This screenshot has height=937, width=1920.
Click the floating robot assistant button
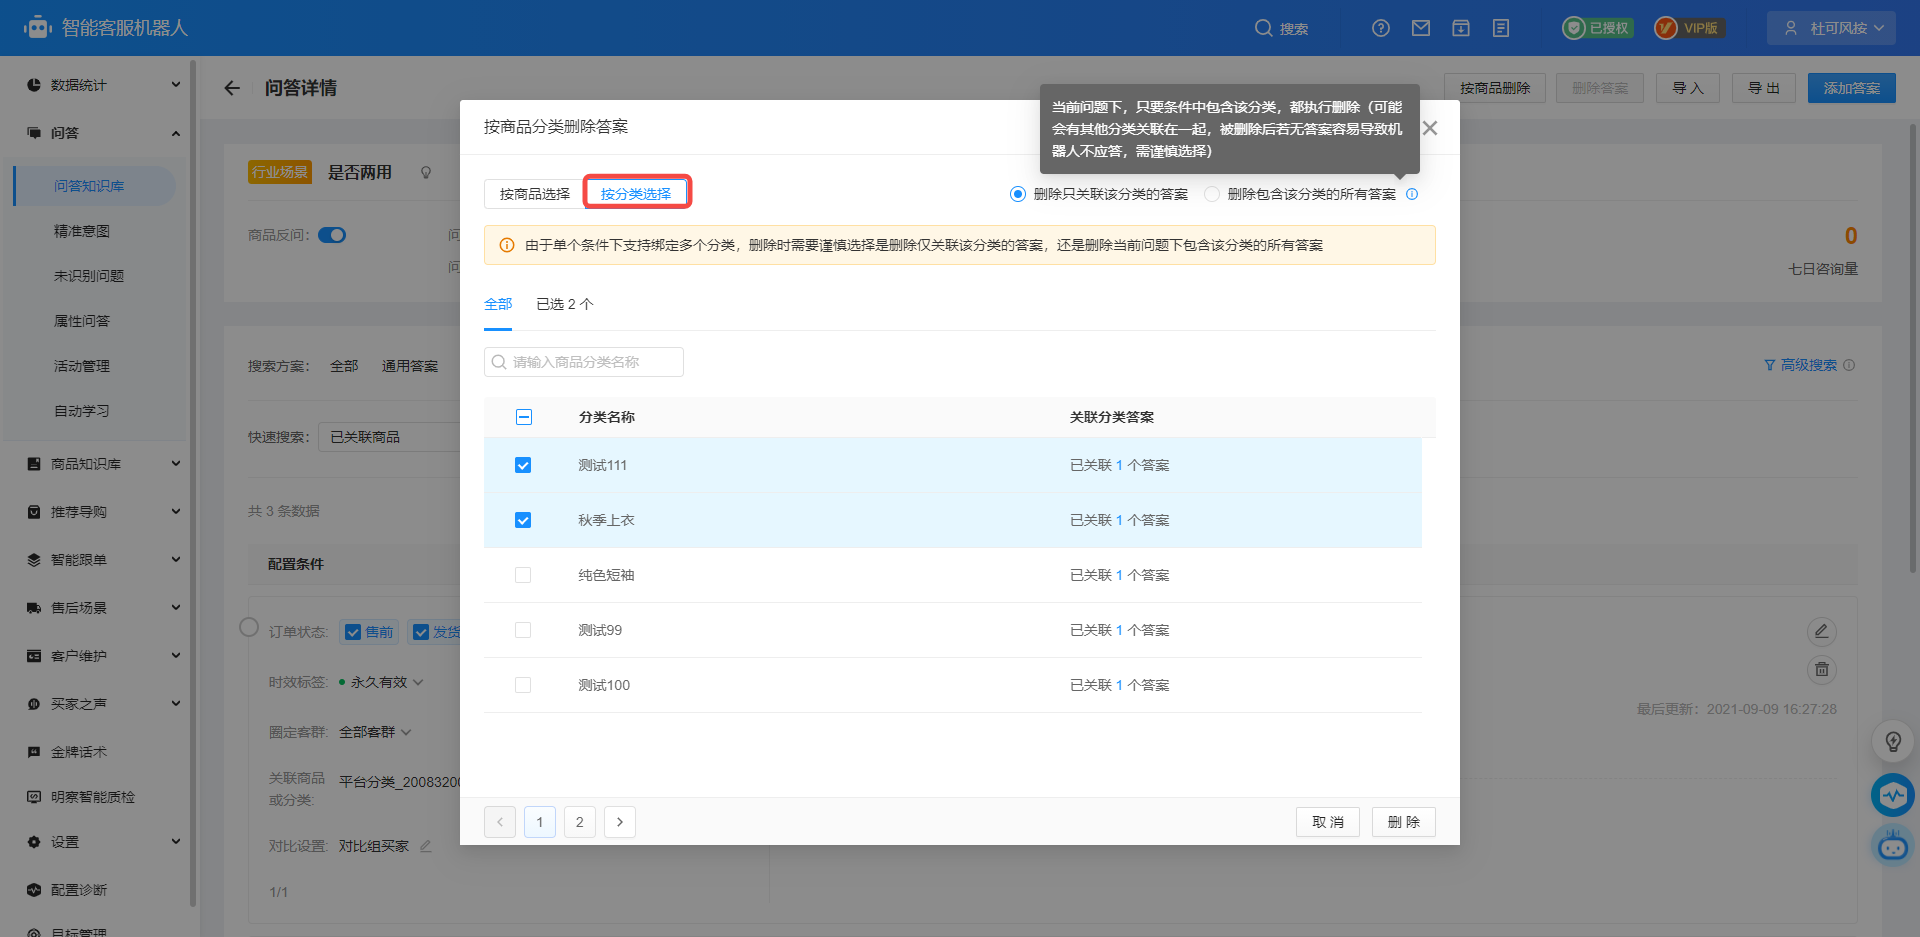(1893, 846)
